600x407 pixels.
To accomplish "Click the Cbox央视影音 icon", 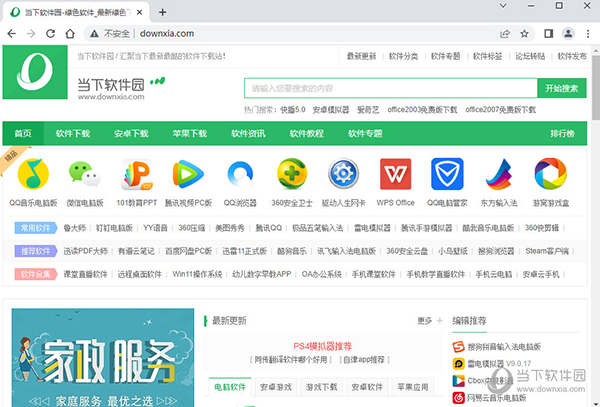I will coord(458,381).
